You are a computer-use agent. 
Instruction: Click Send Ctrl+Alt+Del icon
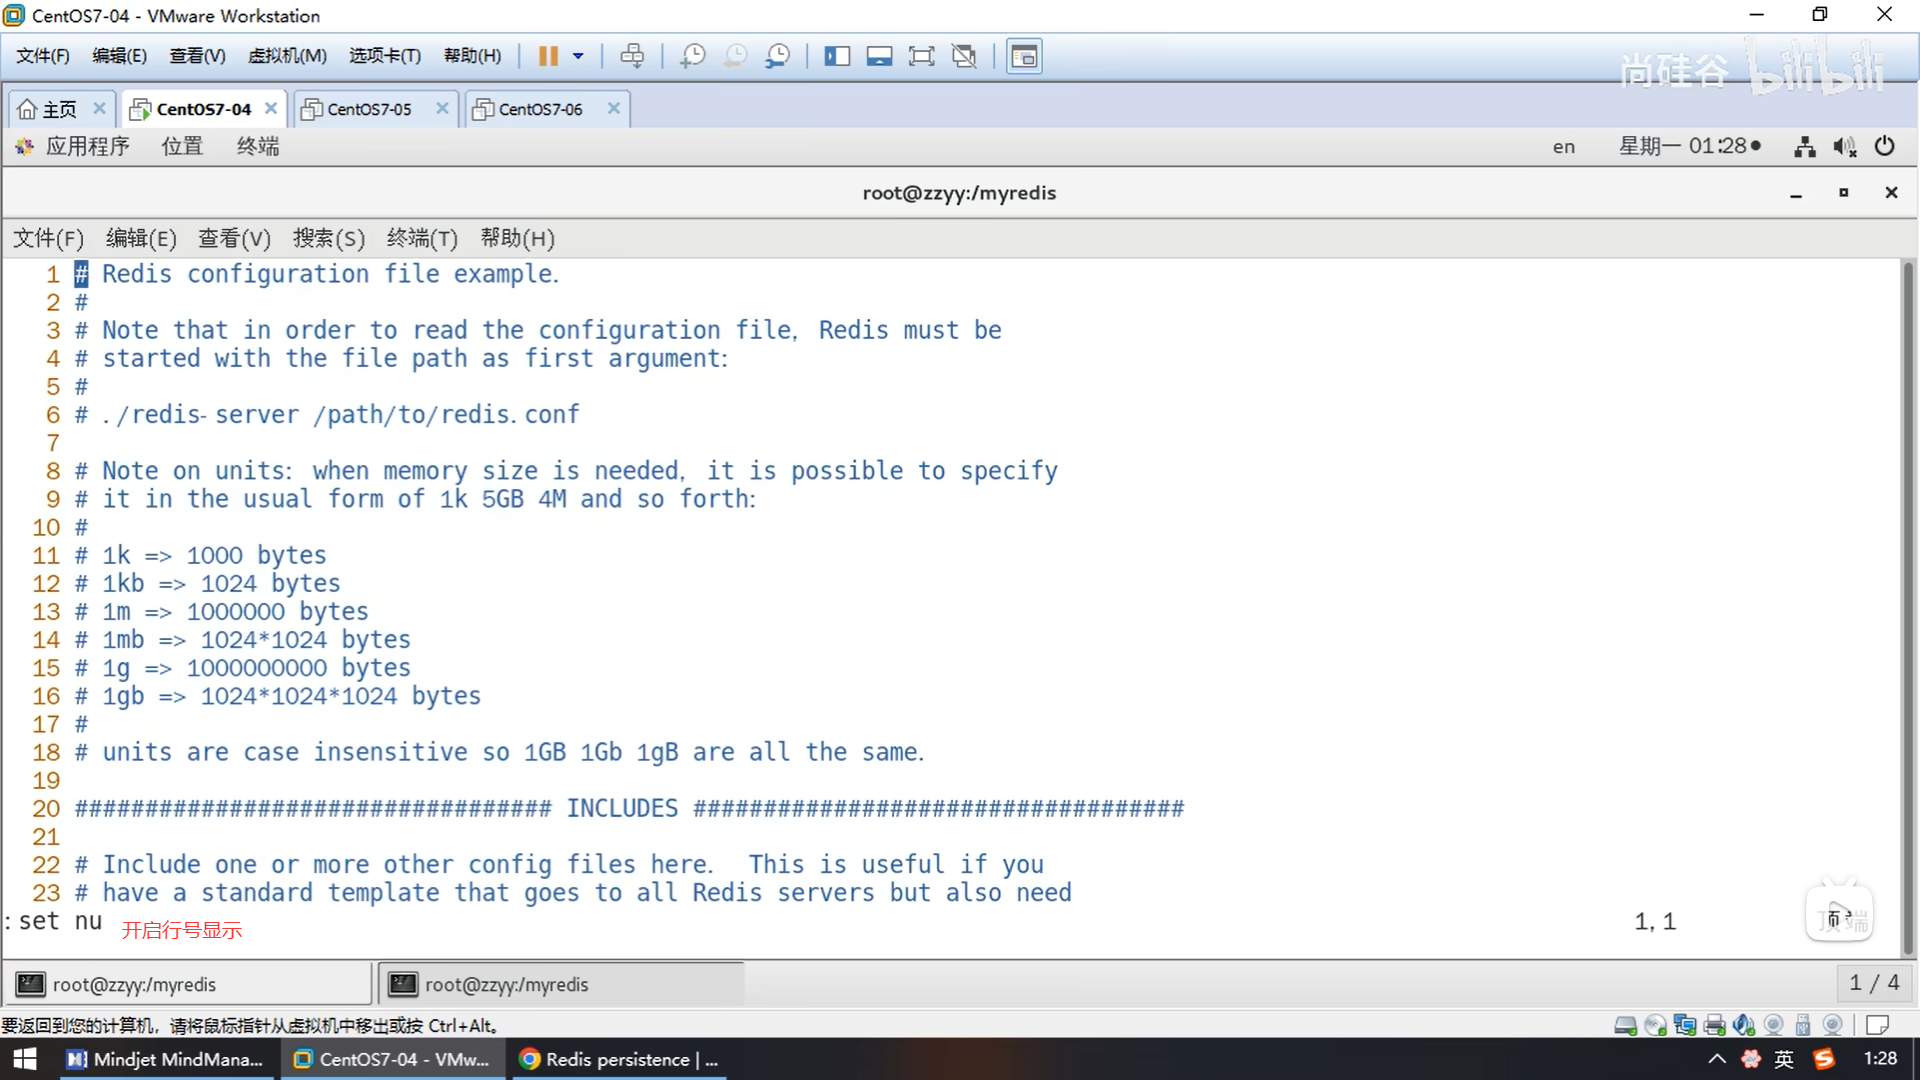tap(632, 56)
